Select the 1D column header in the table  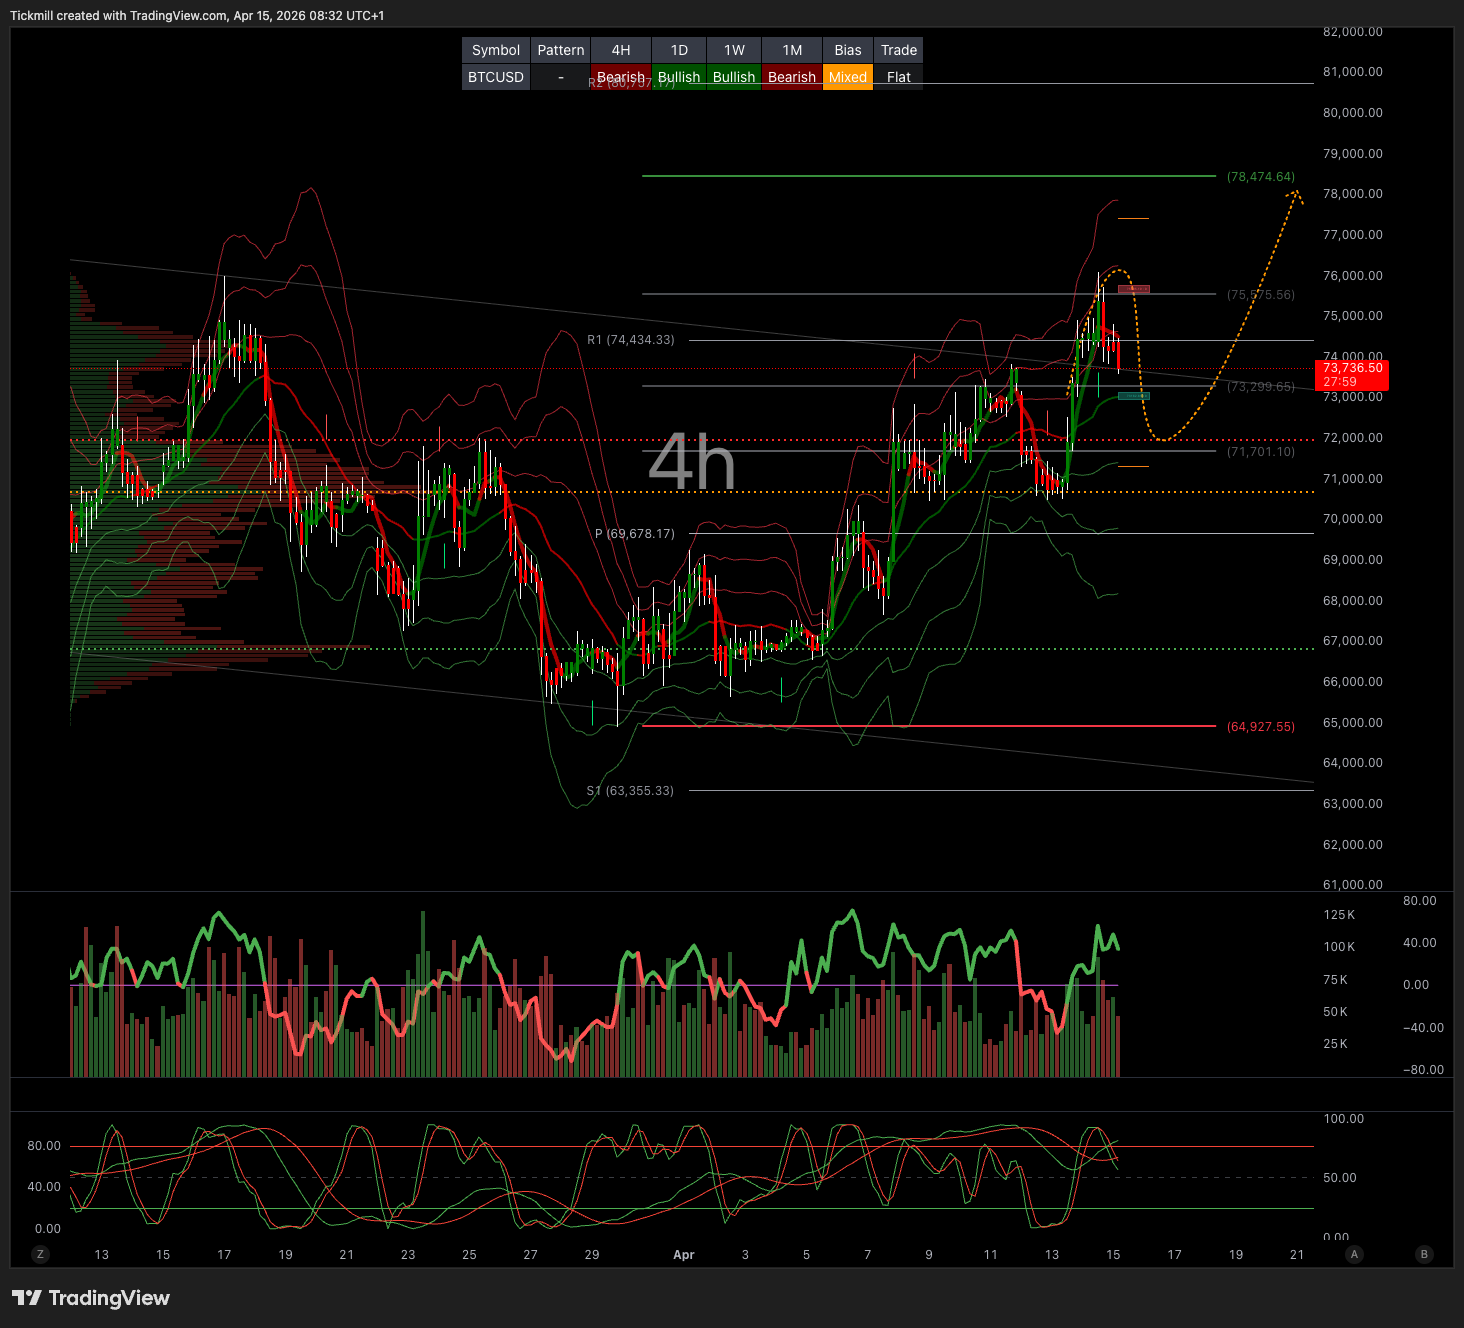coord(679,50)
